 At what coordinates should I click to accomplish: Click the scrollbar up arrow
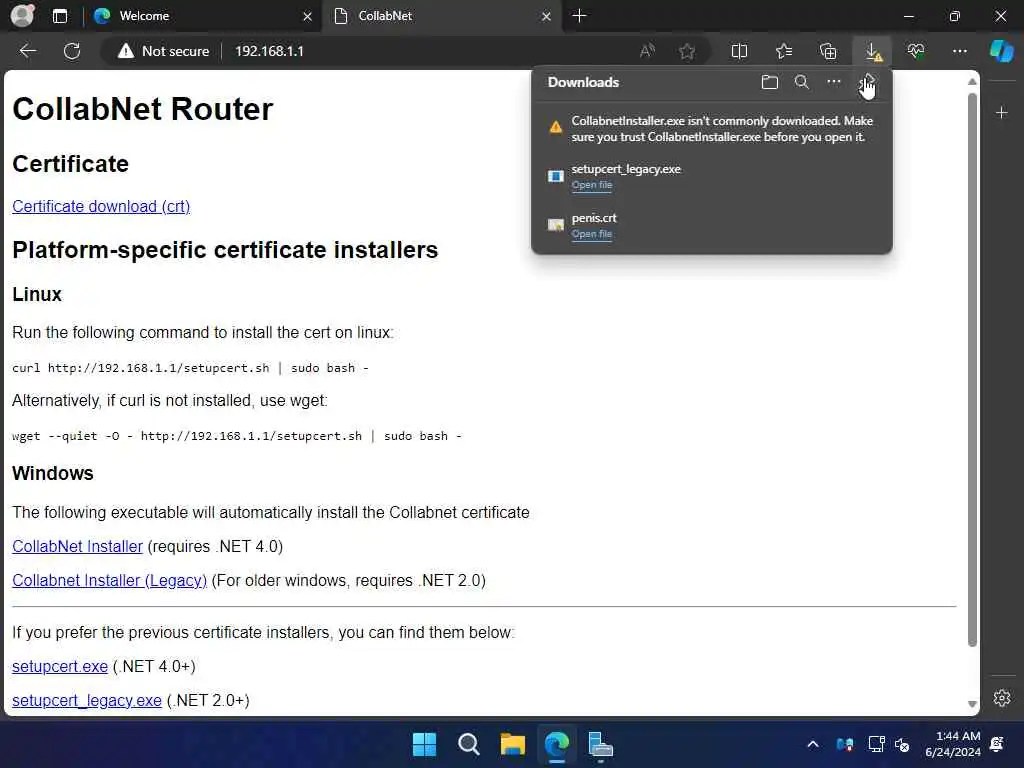(x=972, y=82)
